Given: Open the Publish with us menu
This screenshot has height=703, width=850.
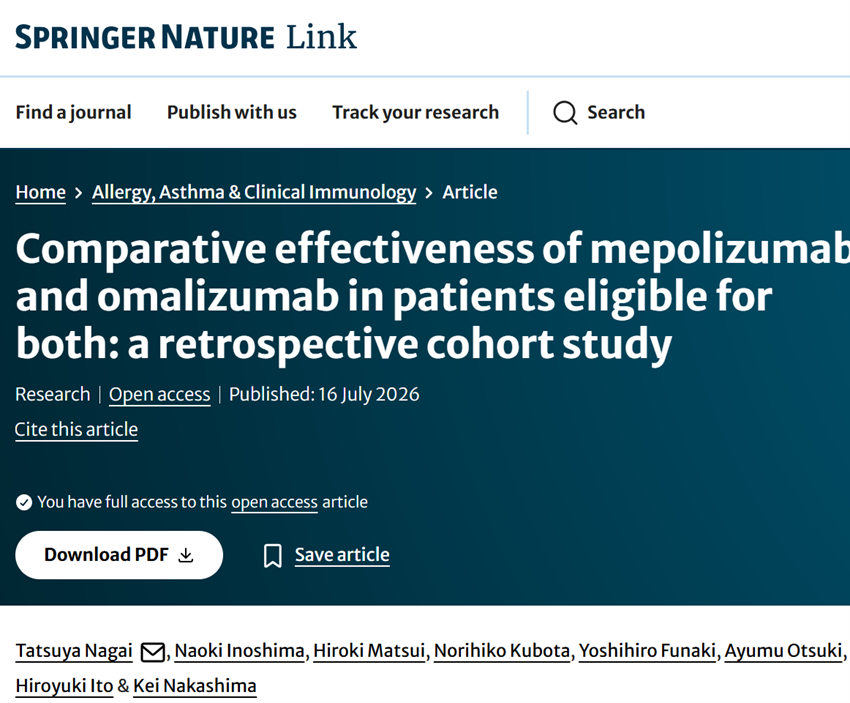Looking at the screenshot, I should click(231, 112).
